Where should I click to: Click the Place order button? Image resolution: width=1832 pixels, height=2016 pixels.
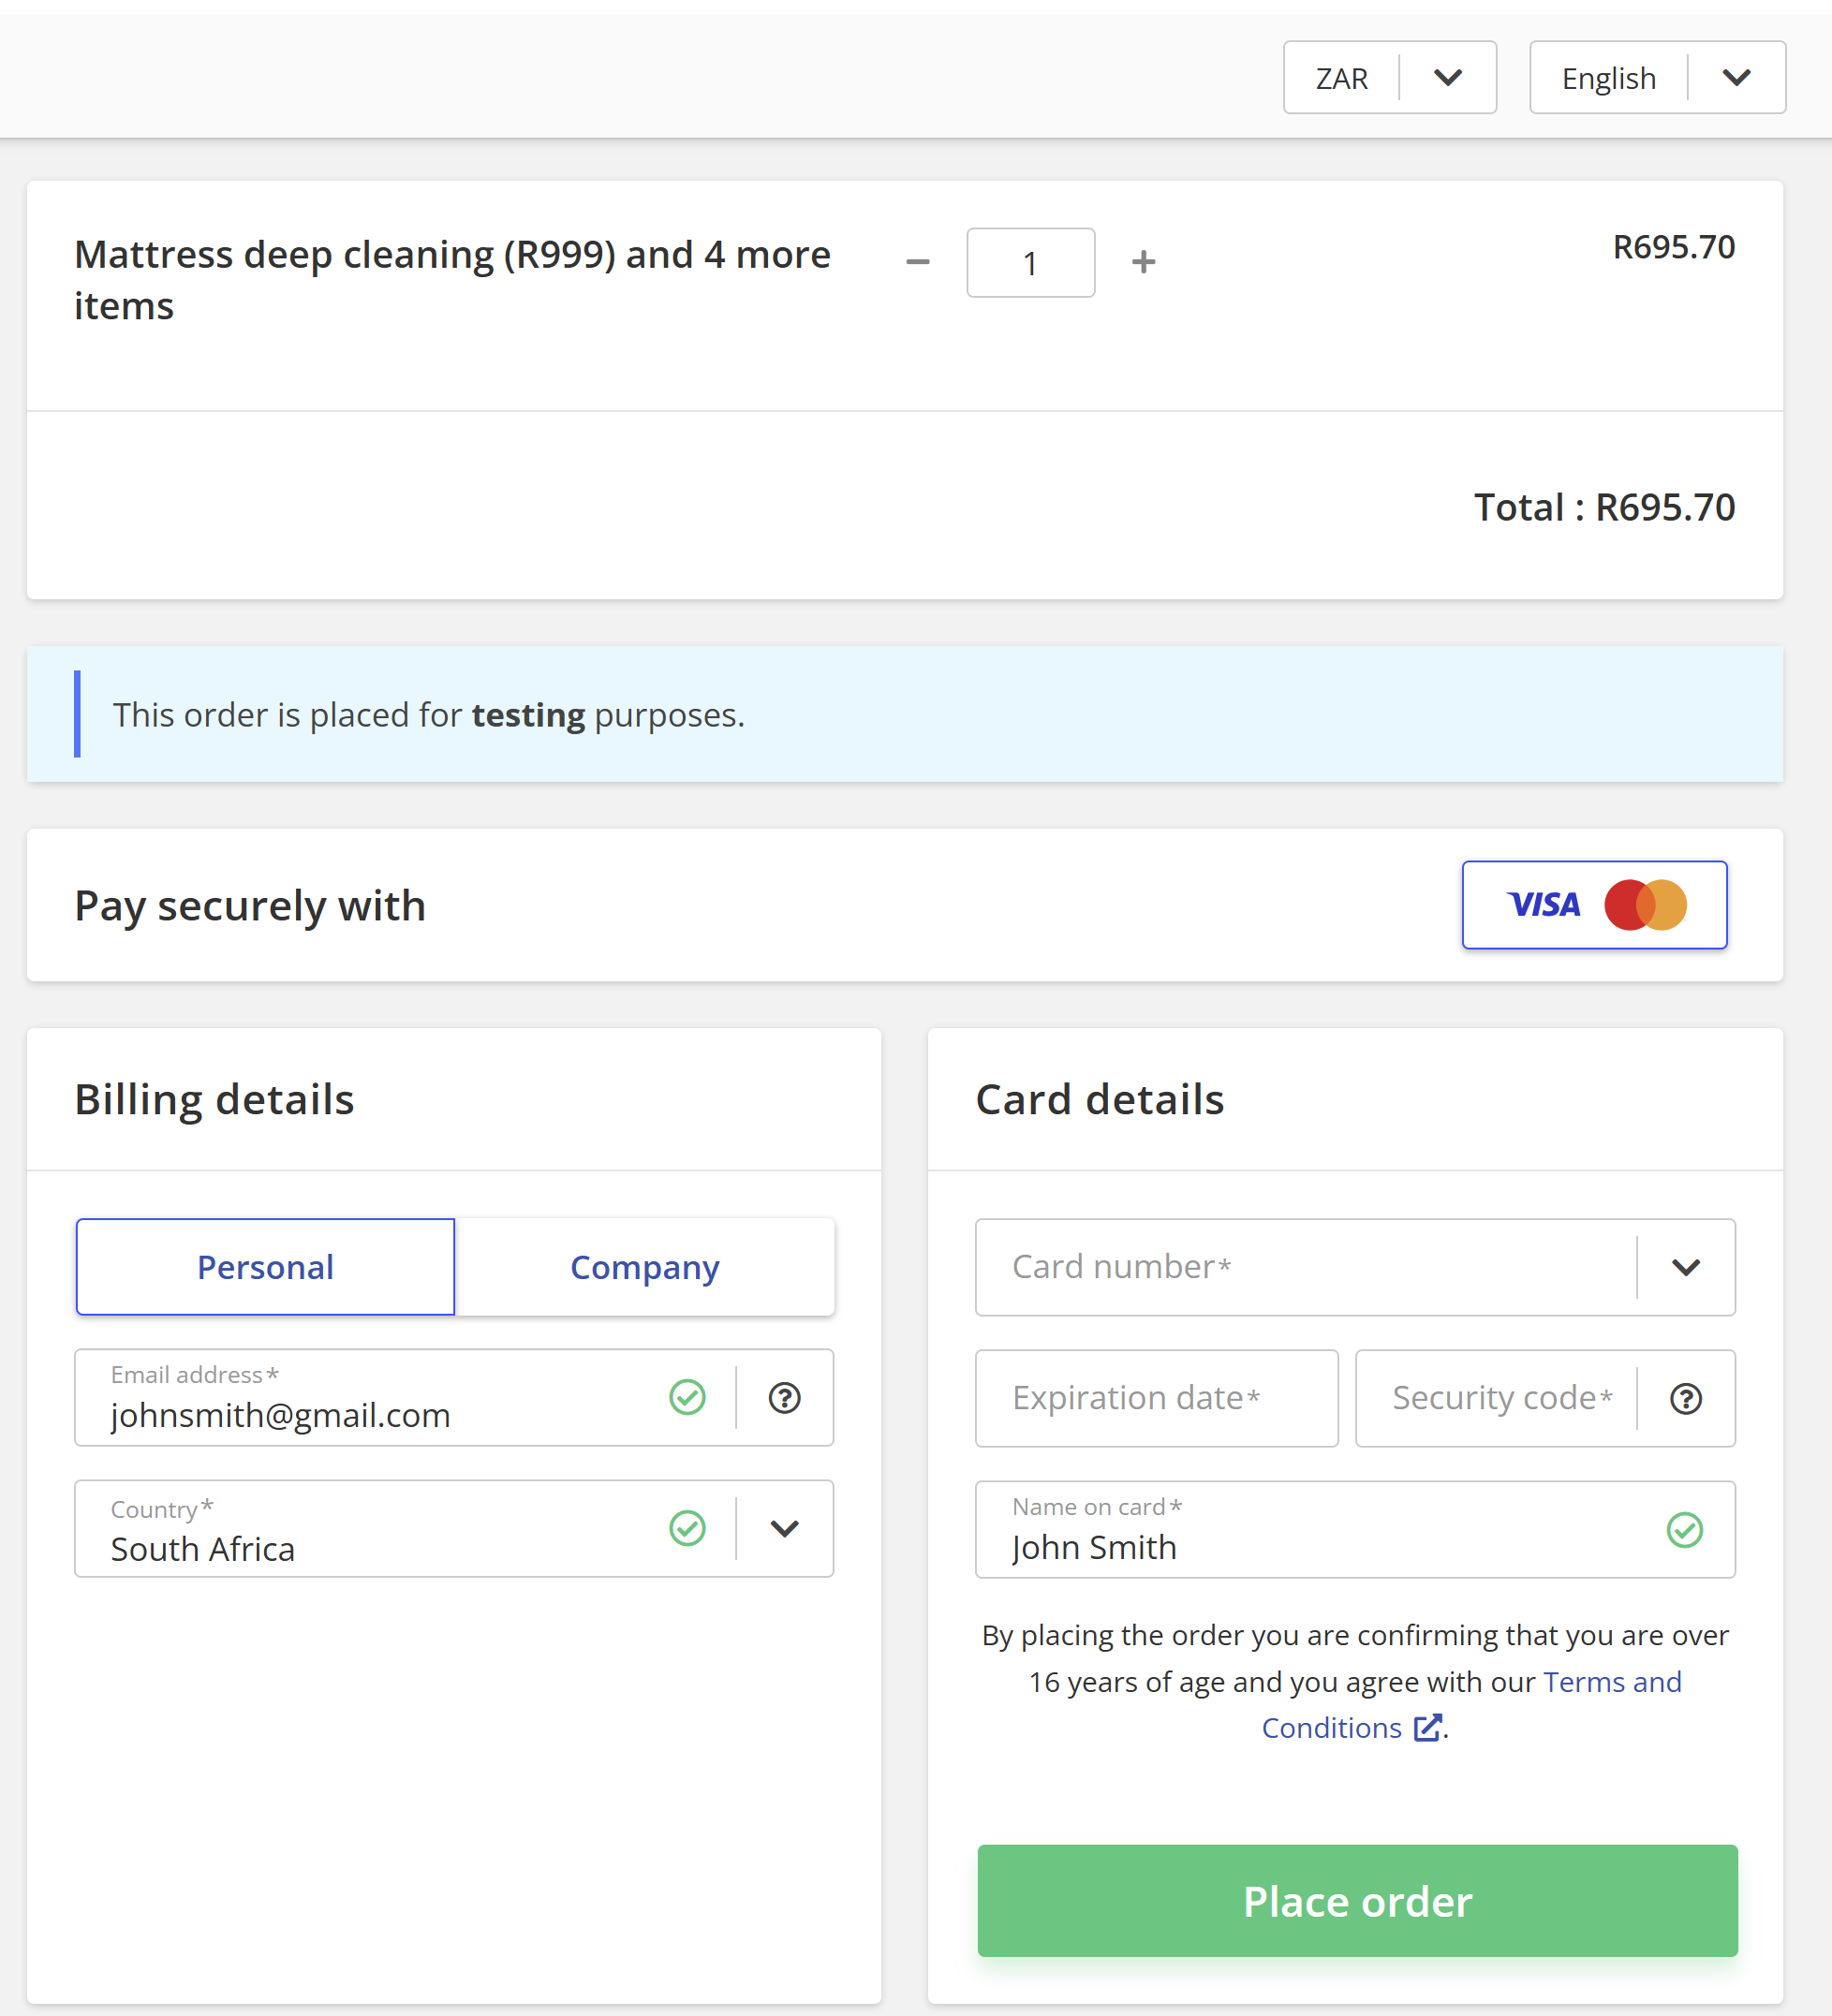tap(1357, 1900)
